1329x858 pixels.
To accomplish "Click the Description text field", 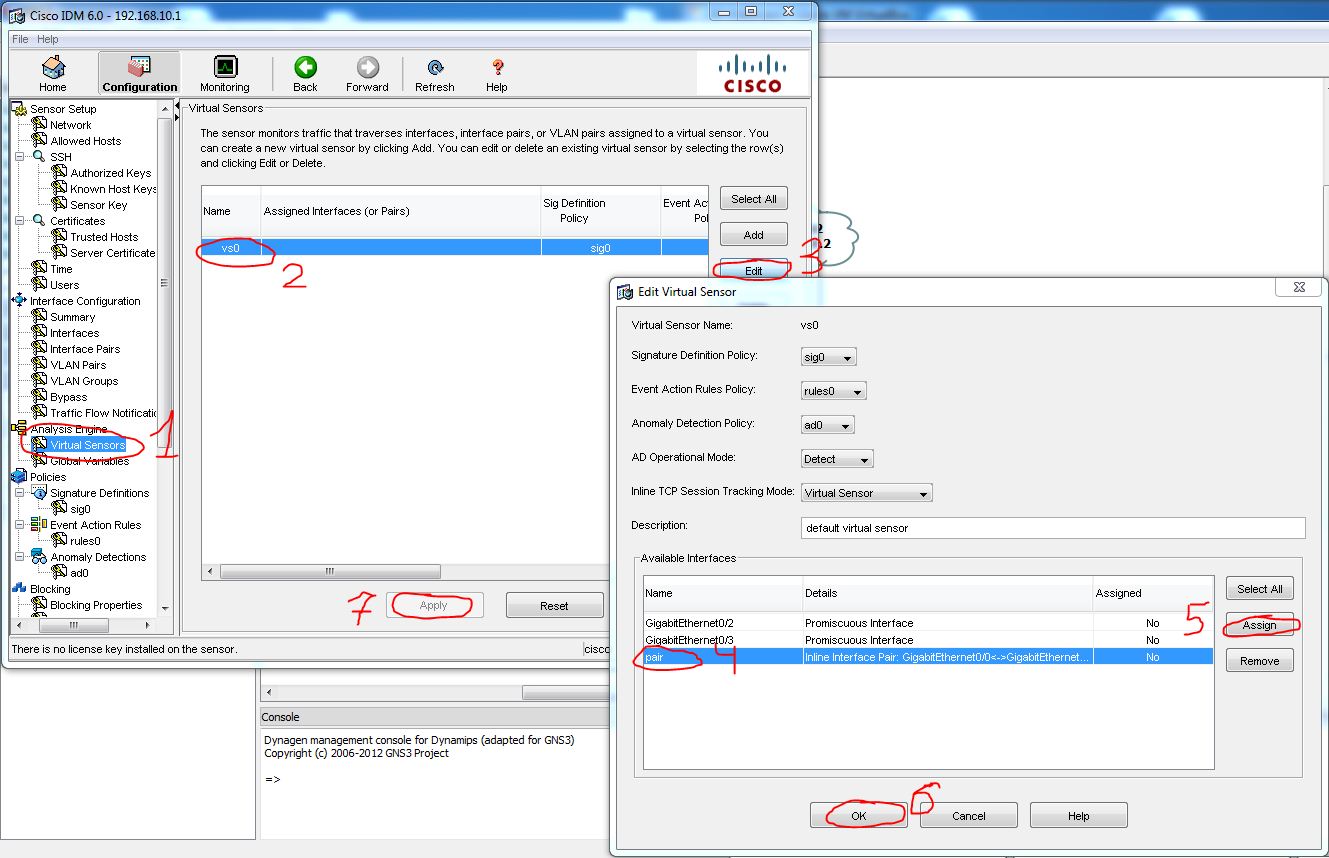I will click(x=1053, y=527).
